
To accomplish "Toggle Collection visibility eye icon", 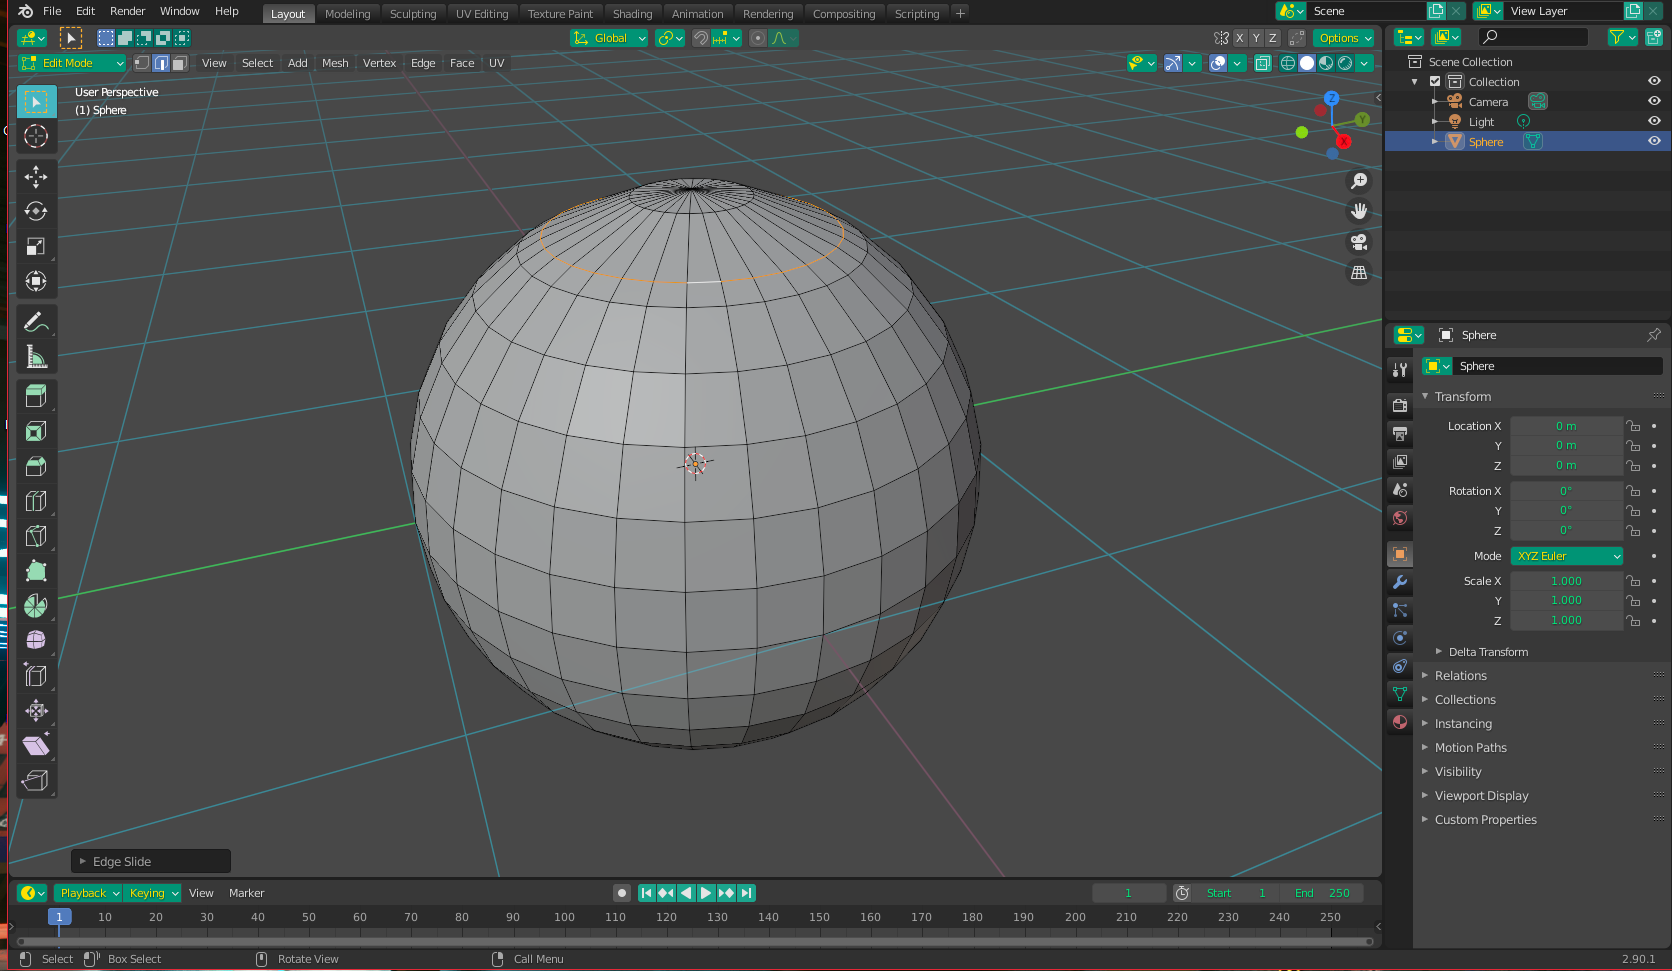I will (x=1654, y=82).
